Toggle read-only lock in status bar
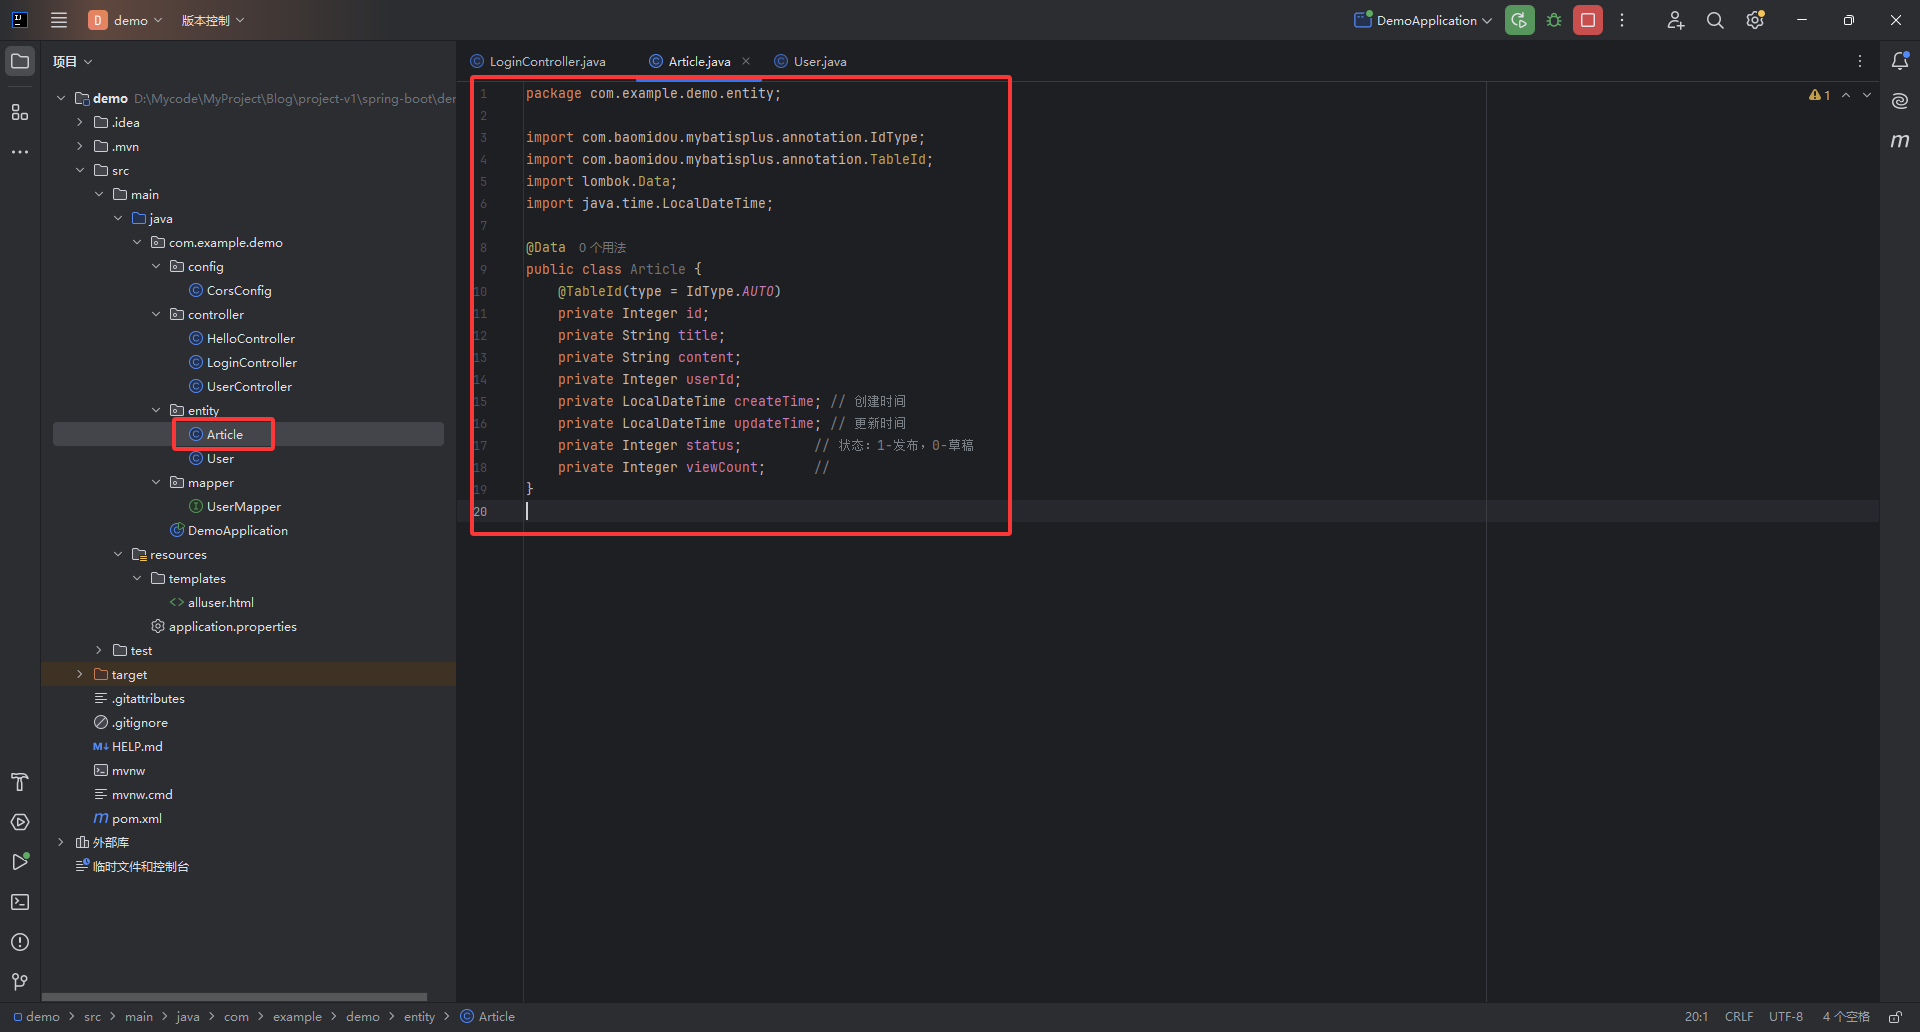The height and width of the screenshot is (1032, 1920). click(1895, 1017)
